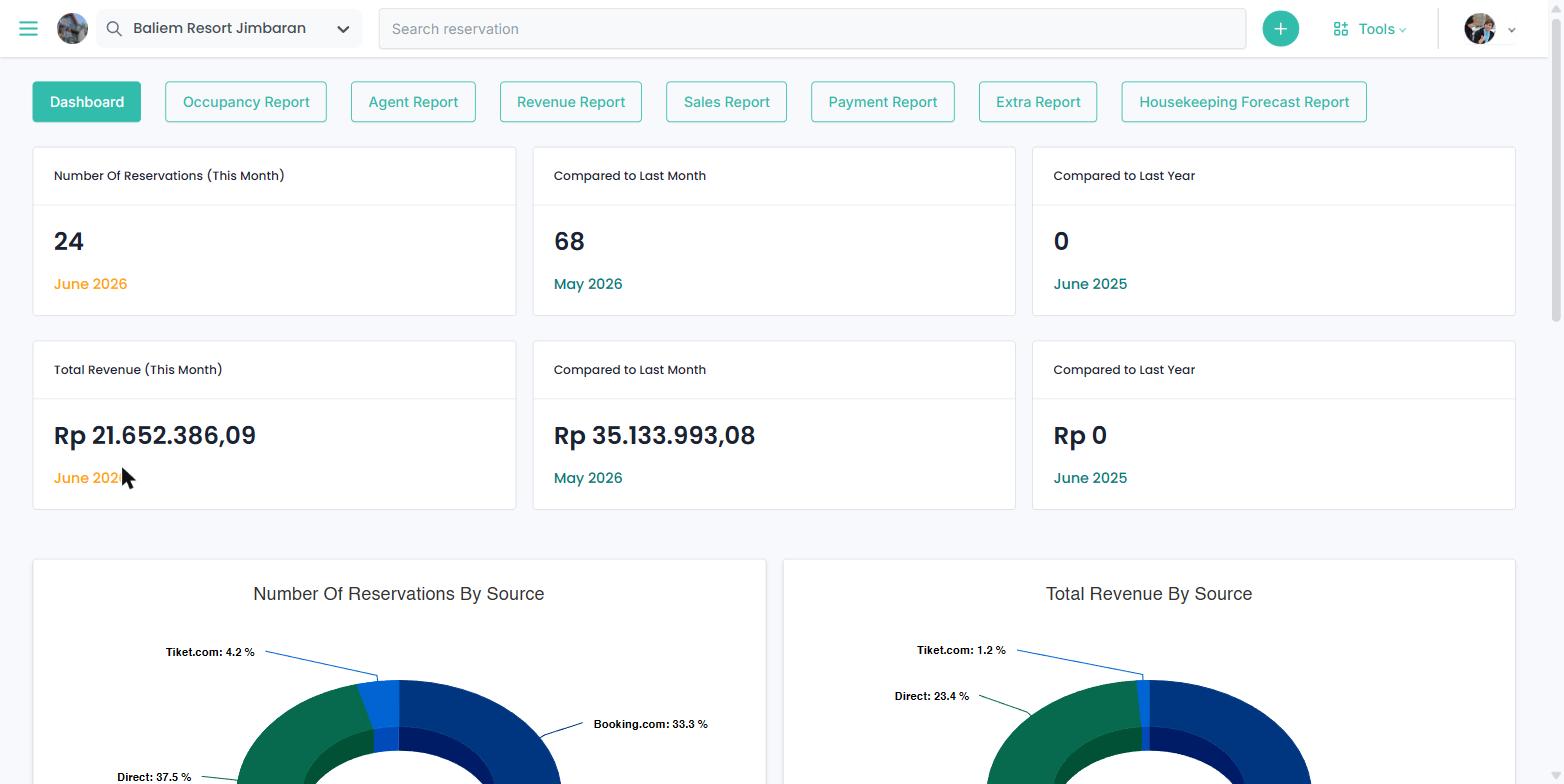Expand the Baliem Resort Jimbaran property dropdown

coord(343,29)
